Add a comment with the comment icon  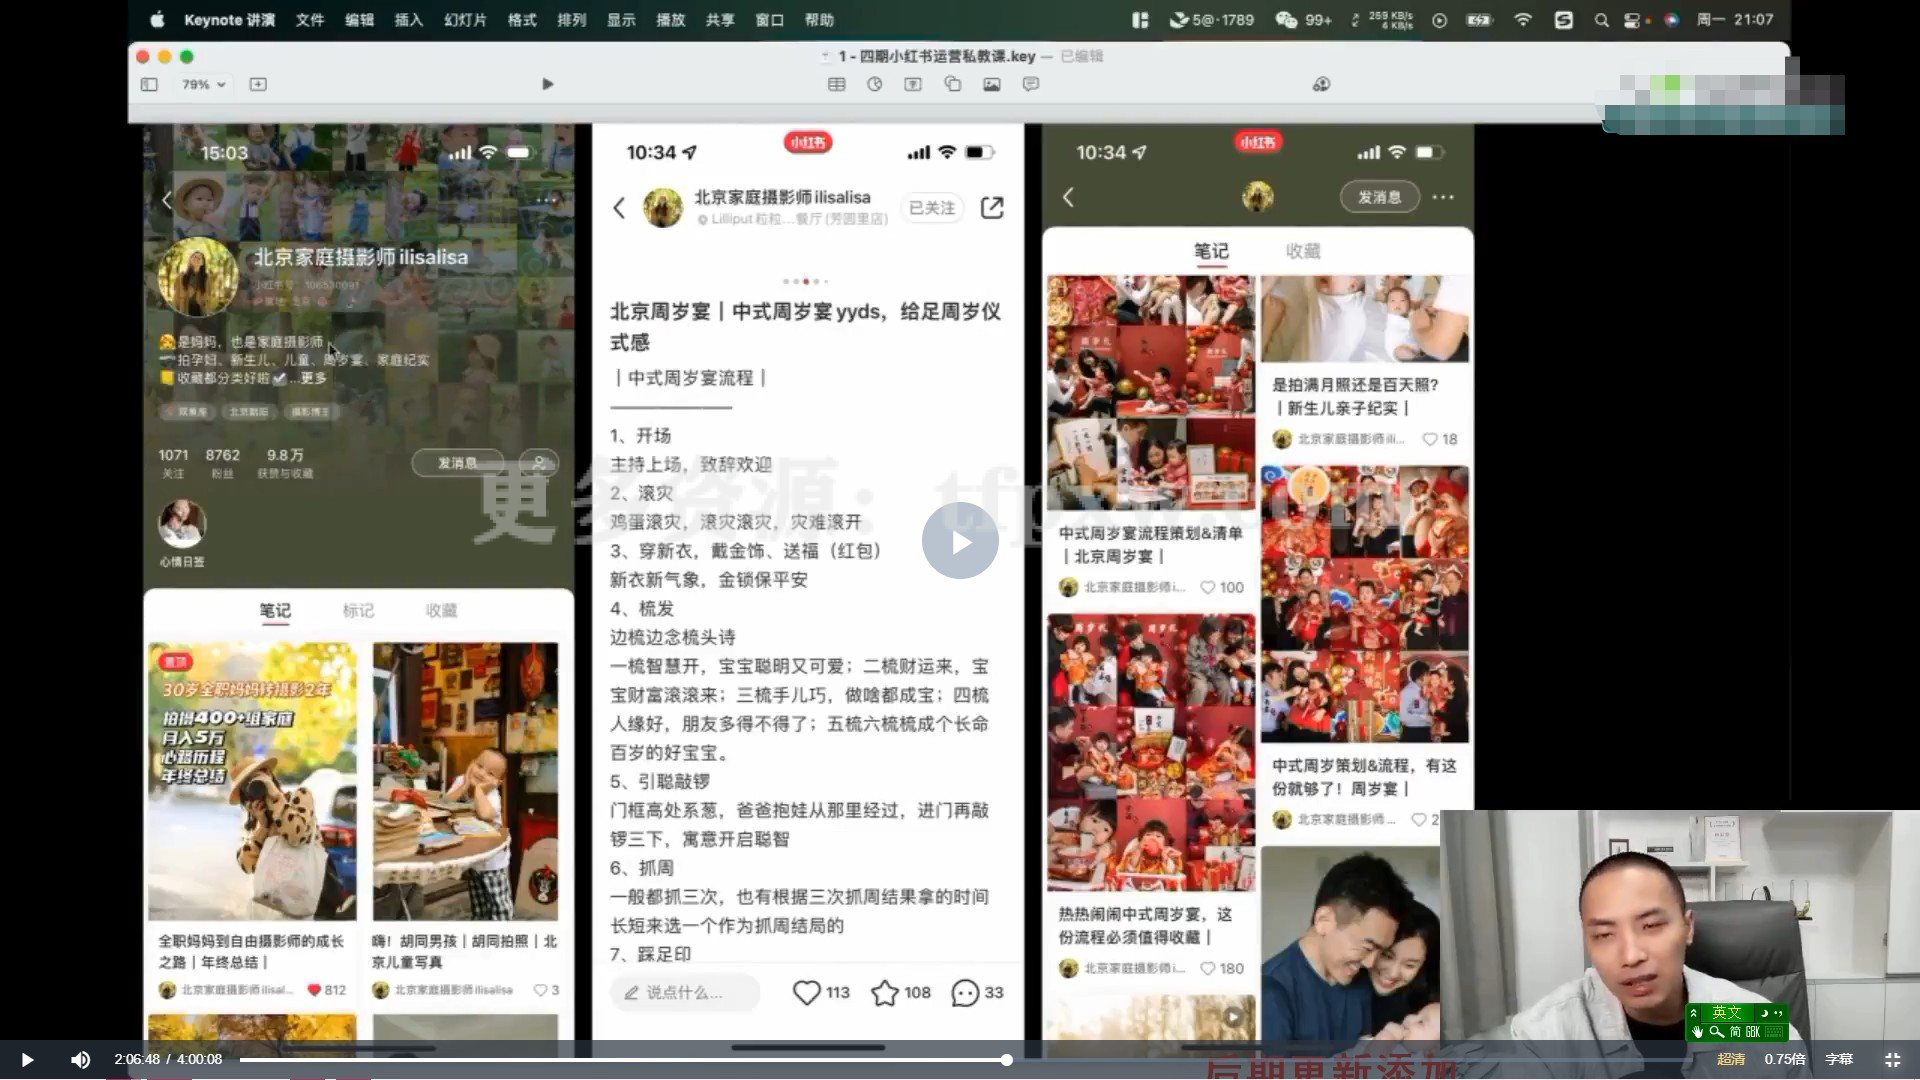[1030, 84]
